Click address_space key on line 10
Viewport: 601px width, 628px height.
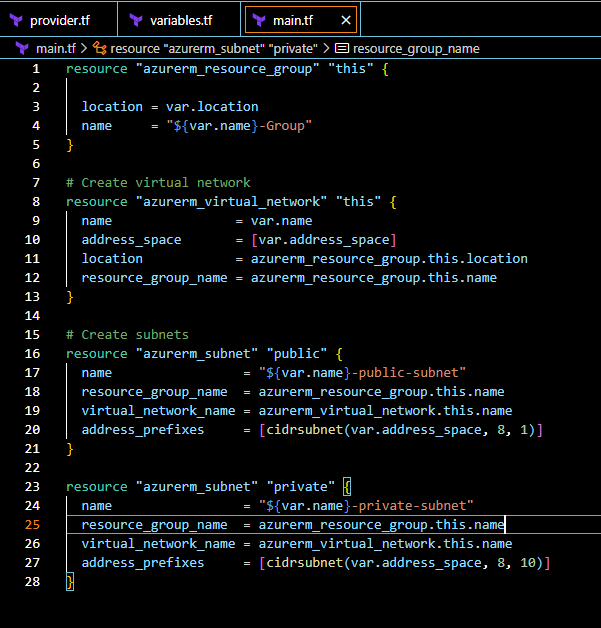[131, 240]
